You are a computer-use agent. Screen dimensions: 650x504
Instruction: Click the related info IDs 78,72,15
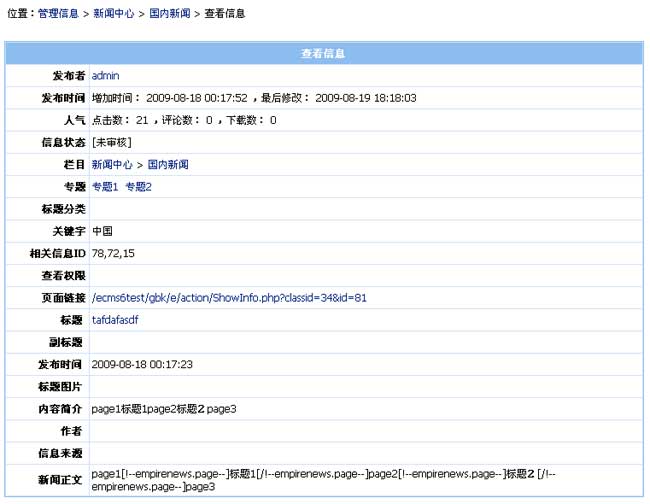click(113, 254)
